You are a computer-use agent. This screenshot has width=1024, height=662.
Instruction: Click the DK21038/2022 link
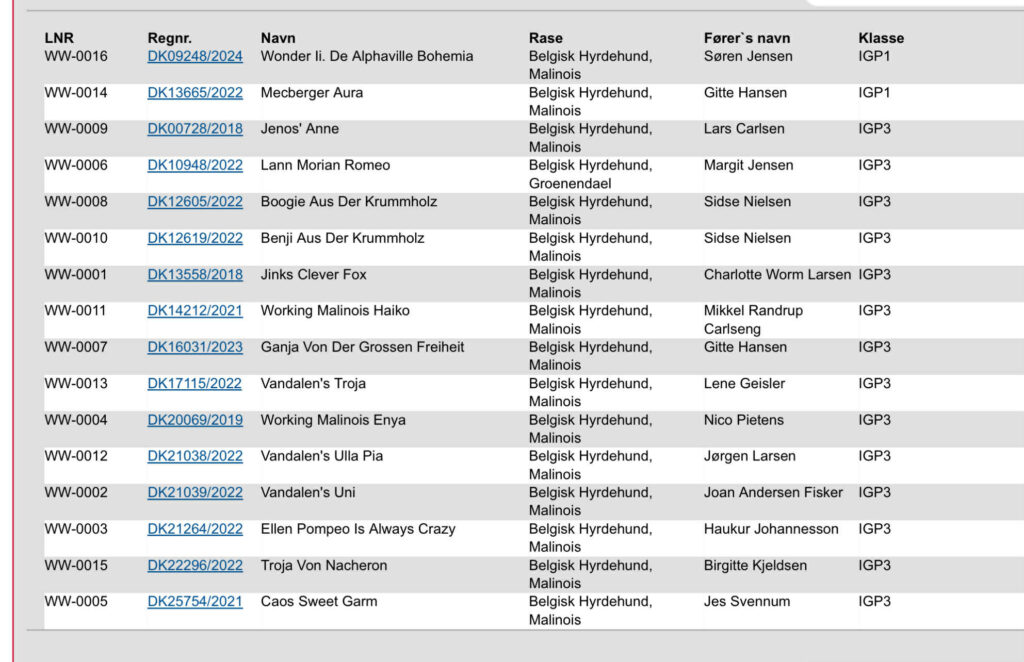[x=195, y=456]
